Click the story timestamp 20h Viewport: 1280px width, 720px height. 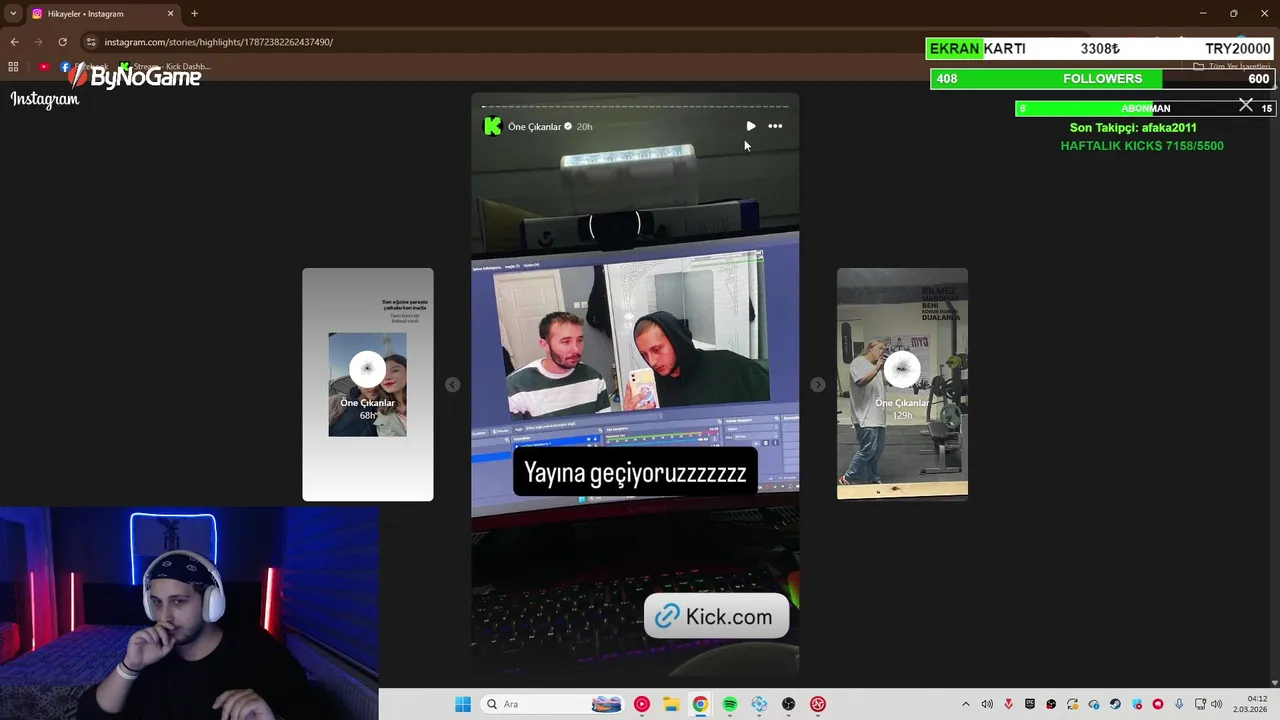pos(584,127)
